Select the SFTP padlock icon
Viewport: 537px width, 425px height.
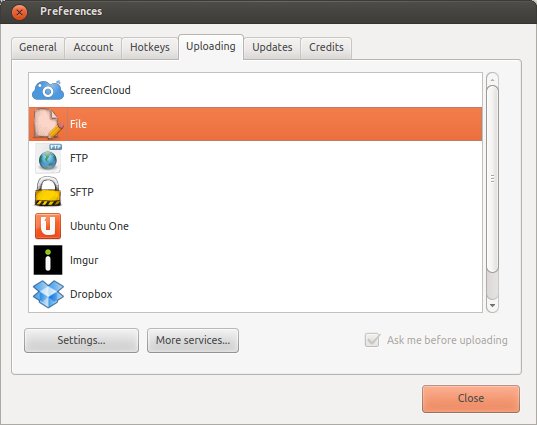tap(48, 192)
